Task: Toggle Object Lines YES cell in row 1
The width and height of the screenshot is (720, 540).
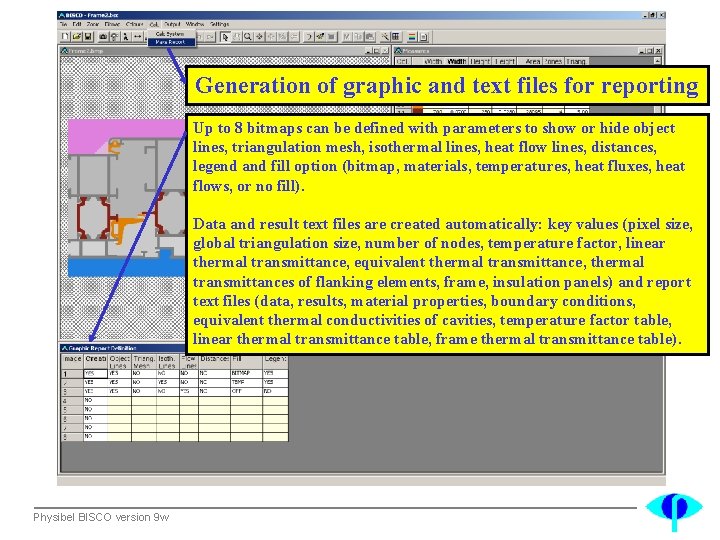Action: (119, 373)
